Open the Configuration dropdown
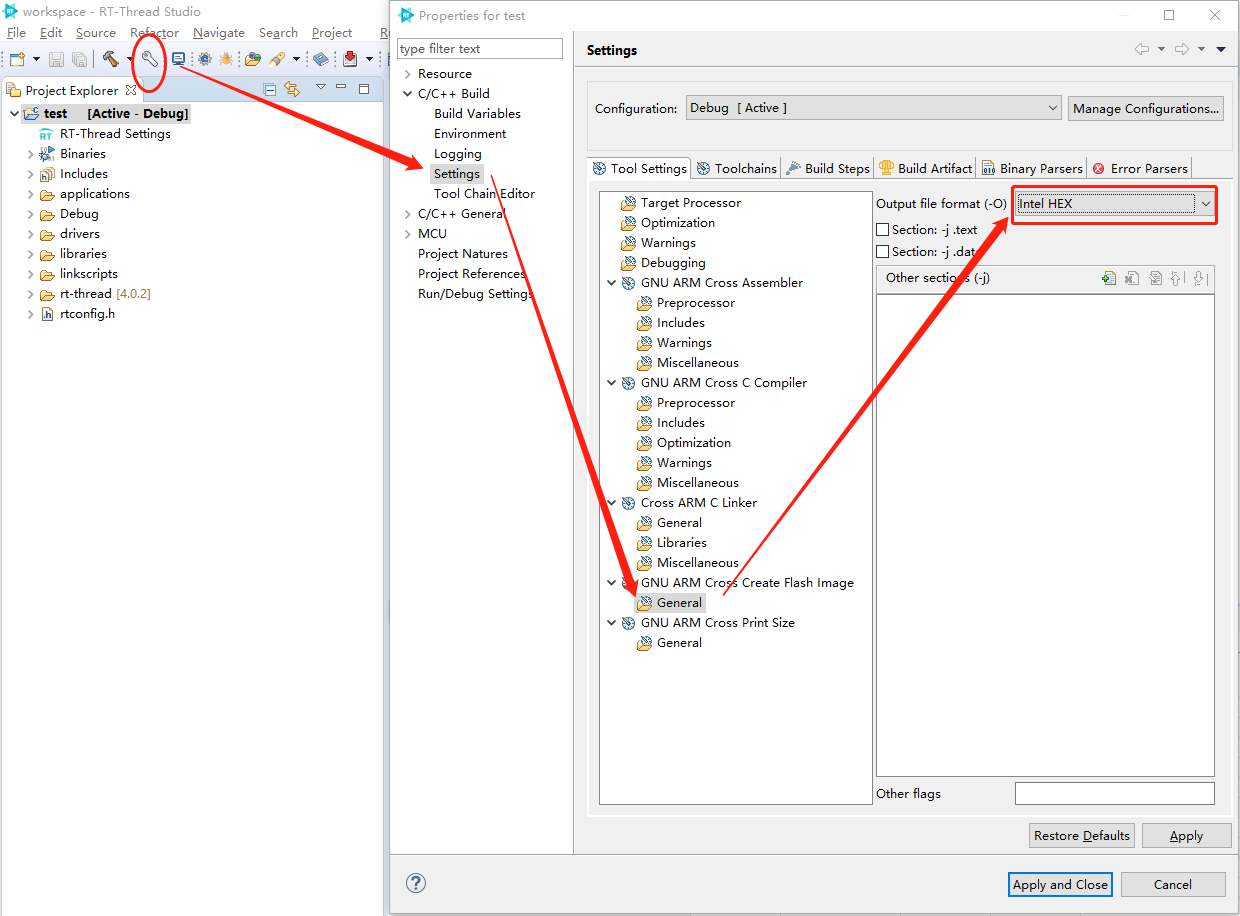 [x=873, y=108]
